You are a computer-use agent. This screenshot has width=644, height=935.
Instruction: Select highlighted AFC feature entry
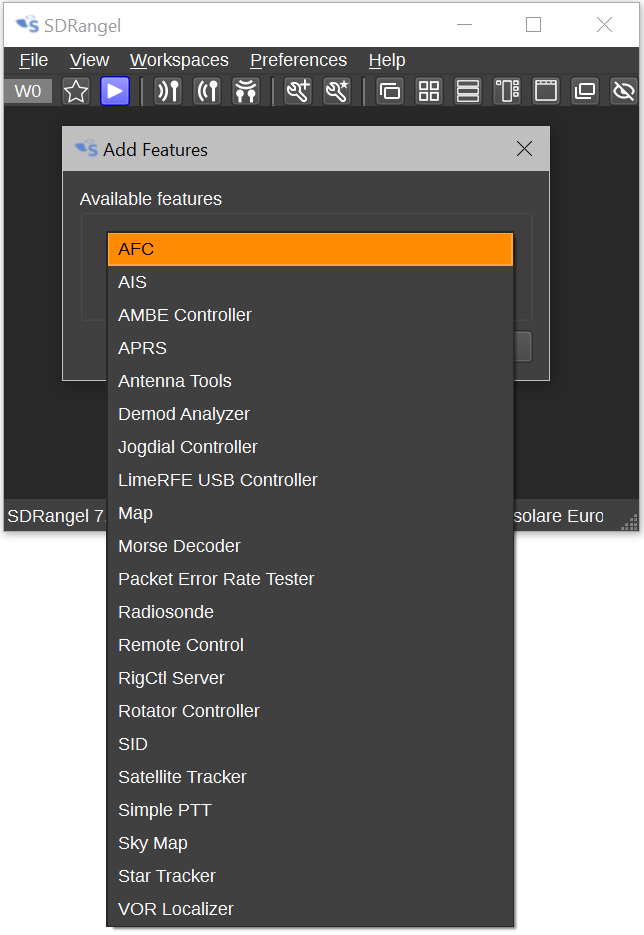point(310,249)
